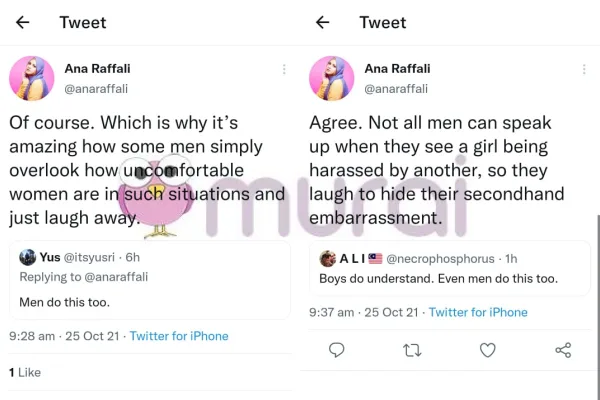
Task: View who liked via "1 Like"
Action: (25, 372)
